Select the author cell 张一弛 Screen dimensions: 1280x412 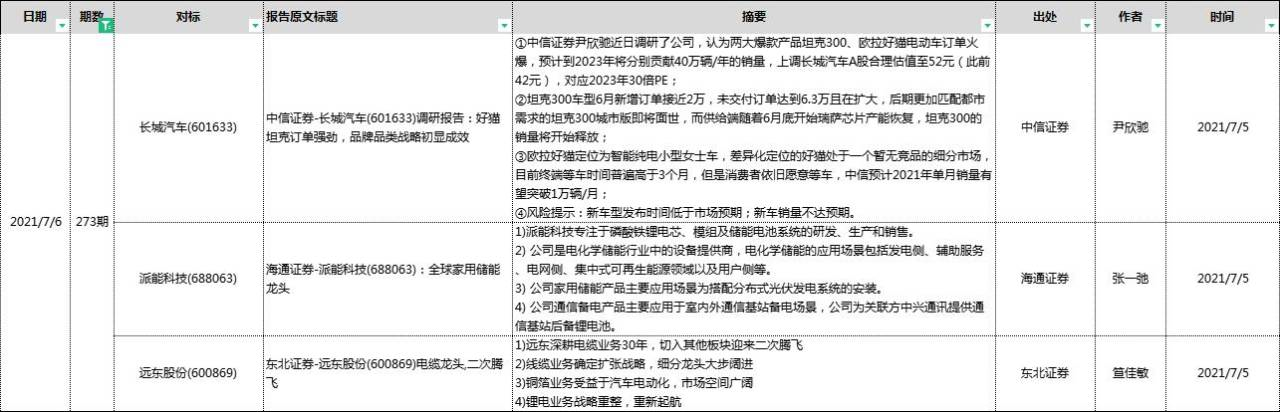[x=1129, y=278]
